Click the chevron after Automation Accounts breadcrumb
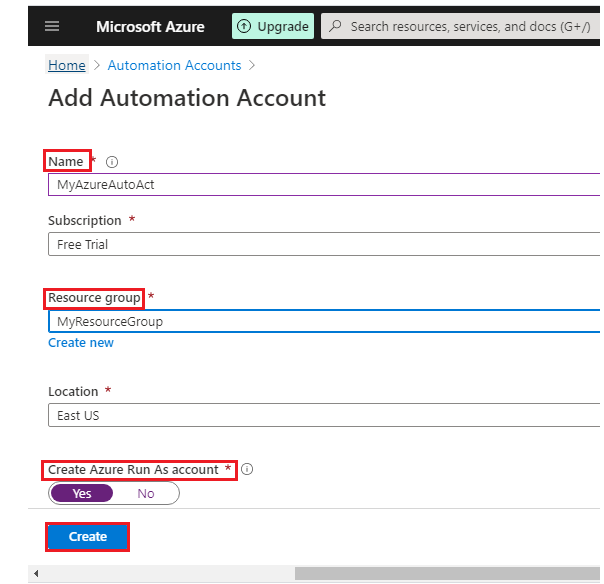This screenshot has width=604, height=584. 252,65
